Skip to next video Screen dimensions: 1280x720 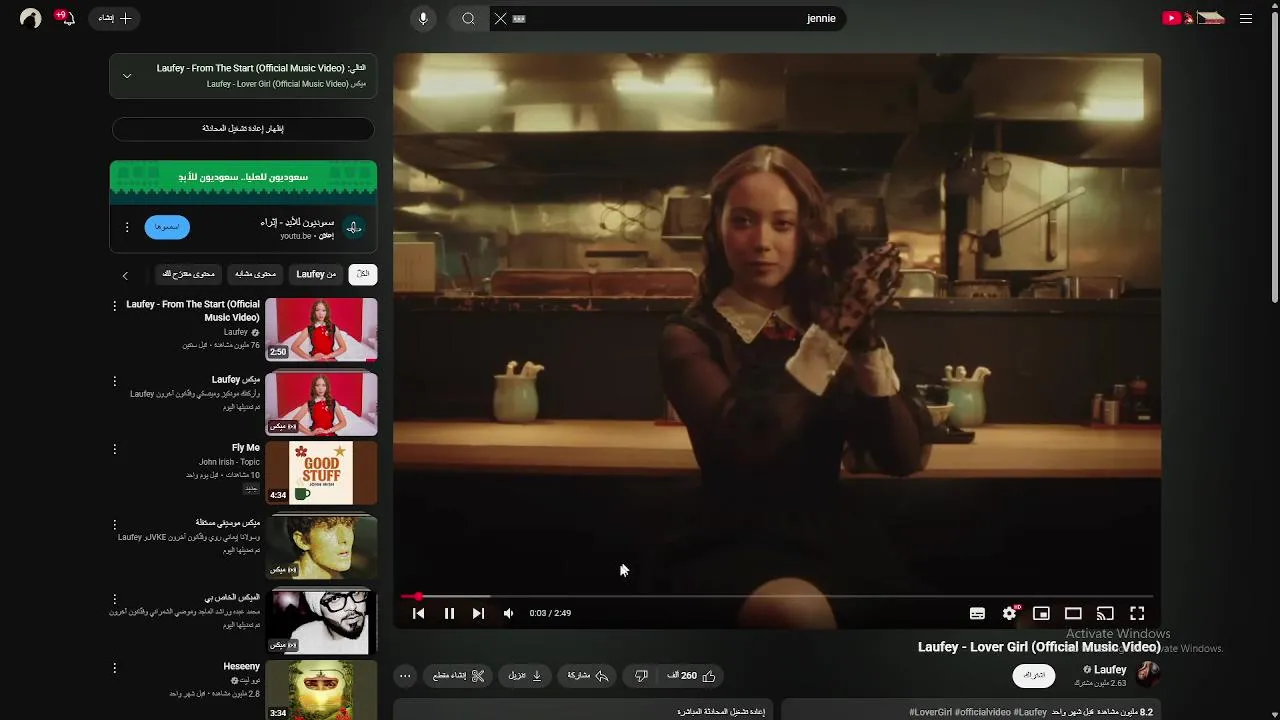pyautogui.click(x=478, y=613)
